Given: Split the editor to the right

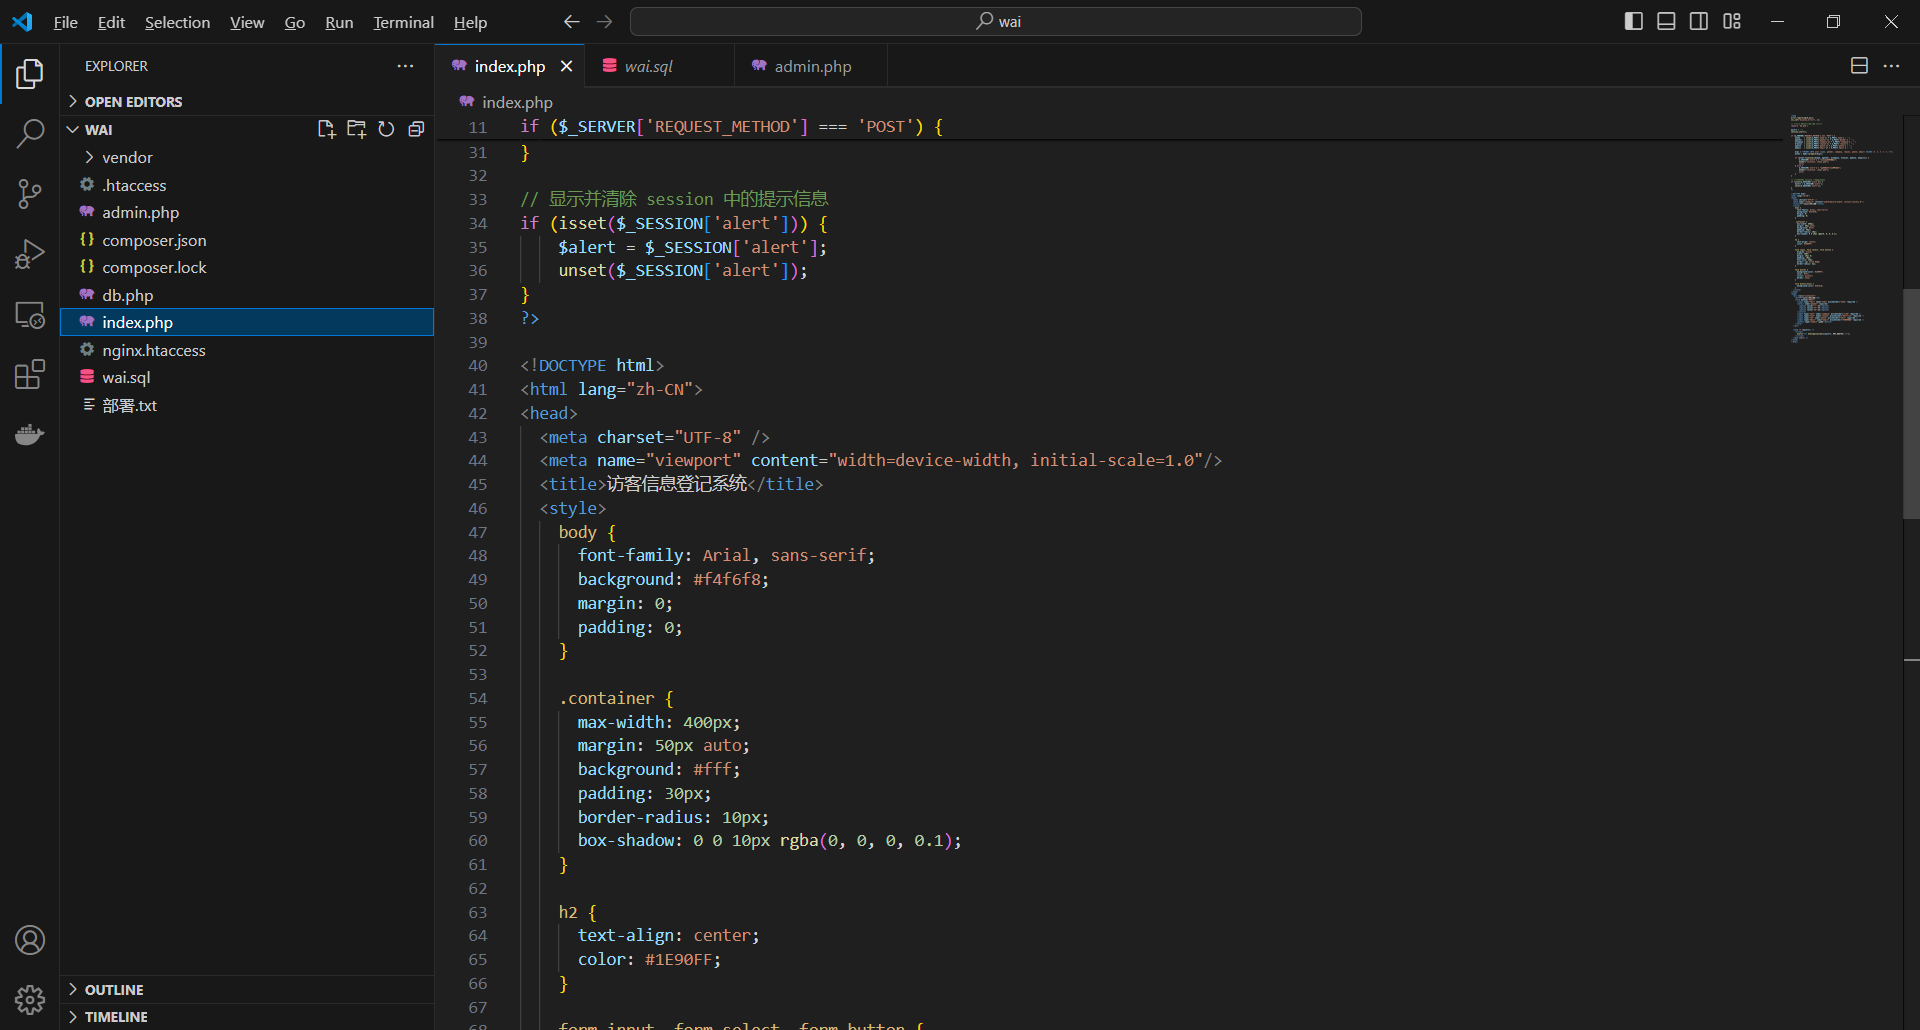Looking at the screenshot, I should point(1859,66).
